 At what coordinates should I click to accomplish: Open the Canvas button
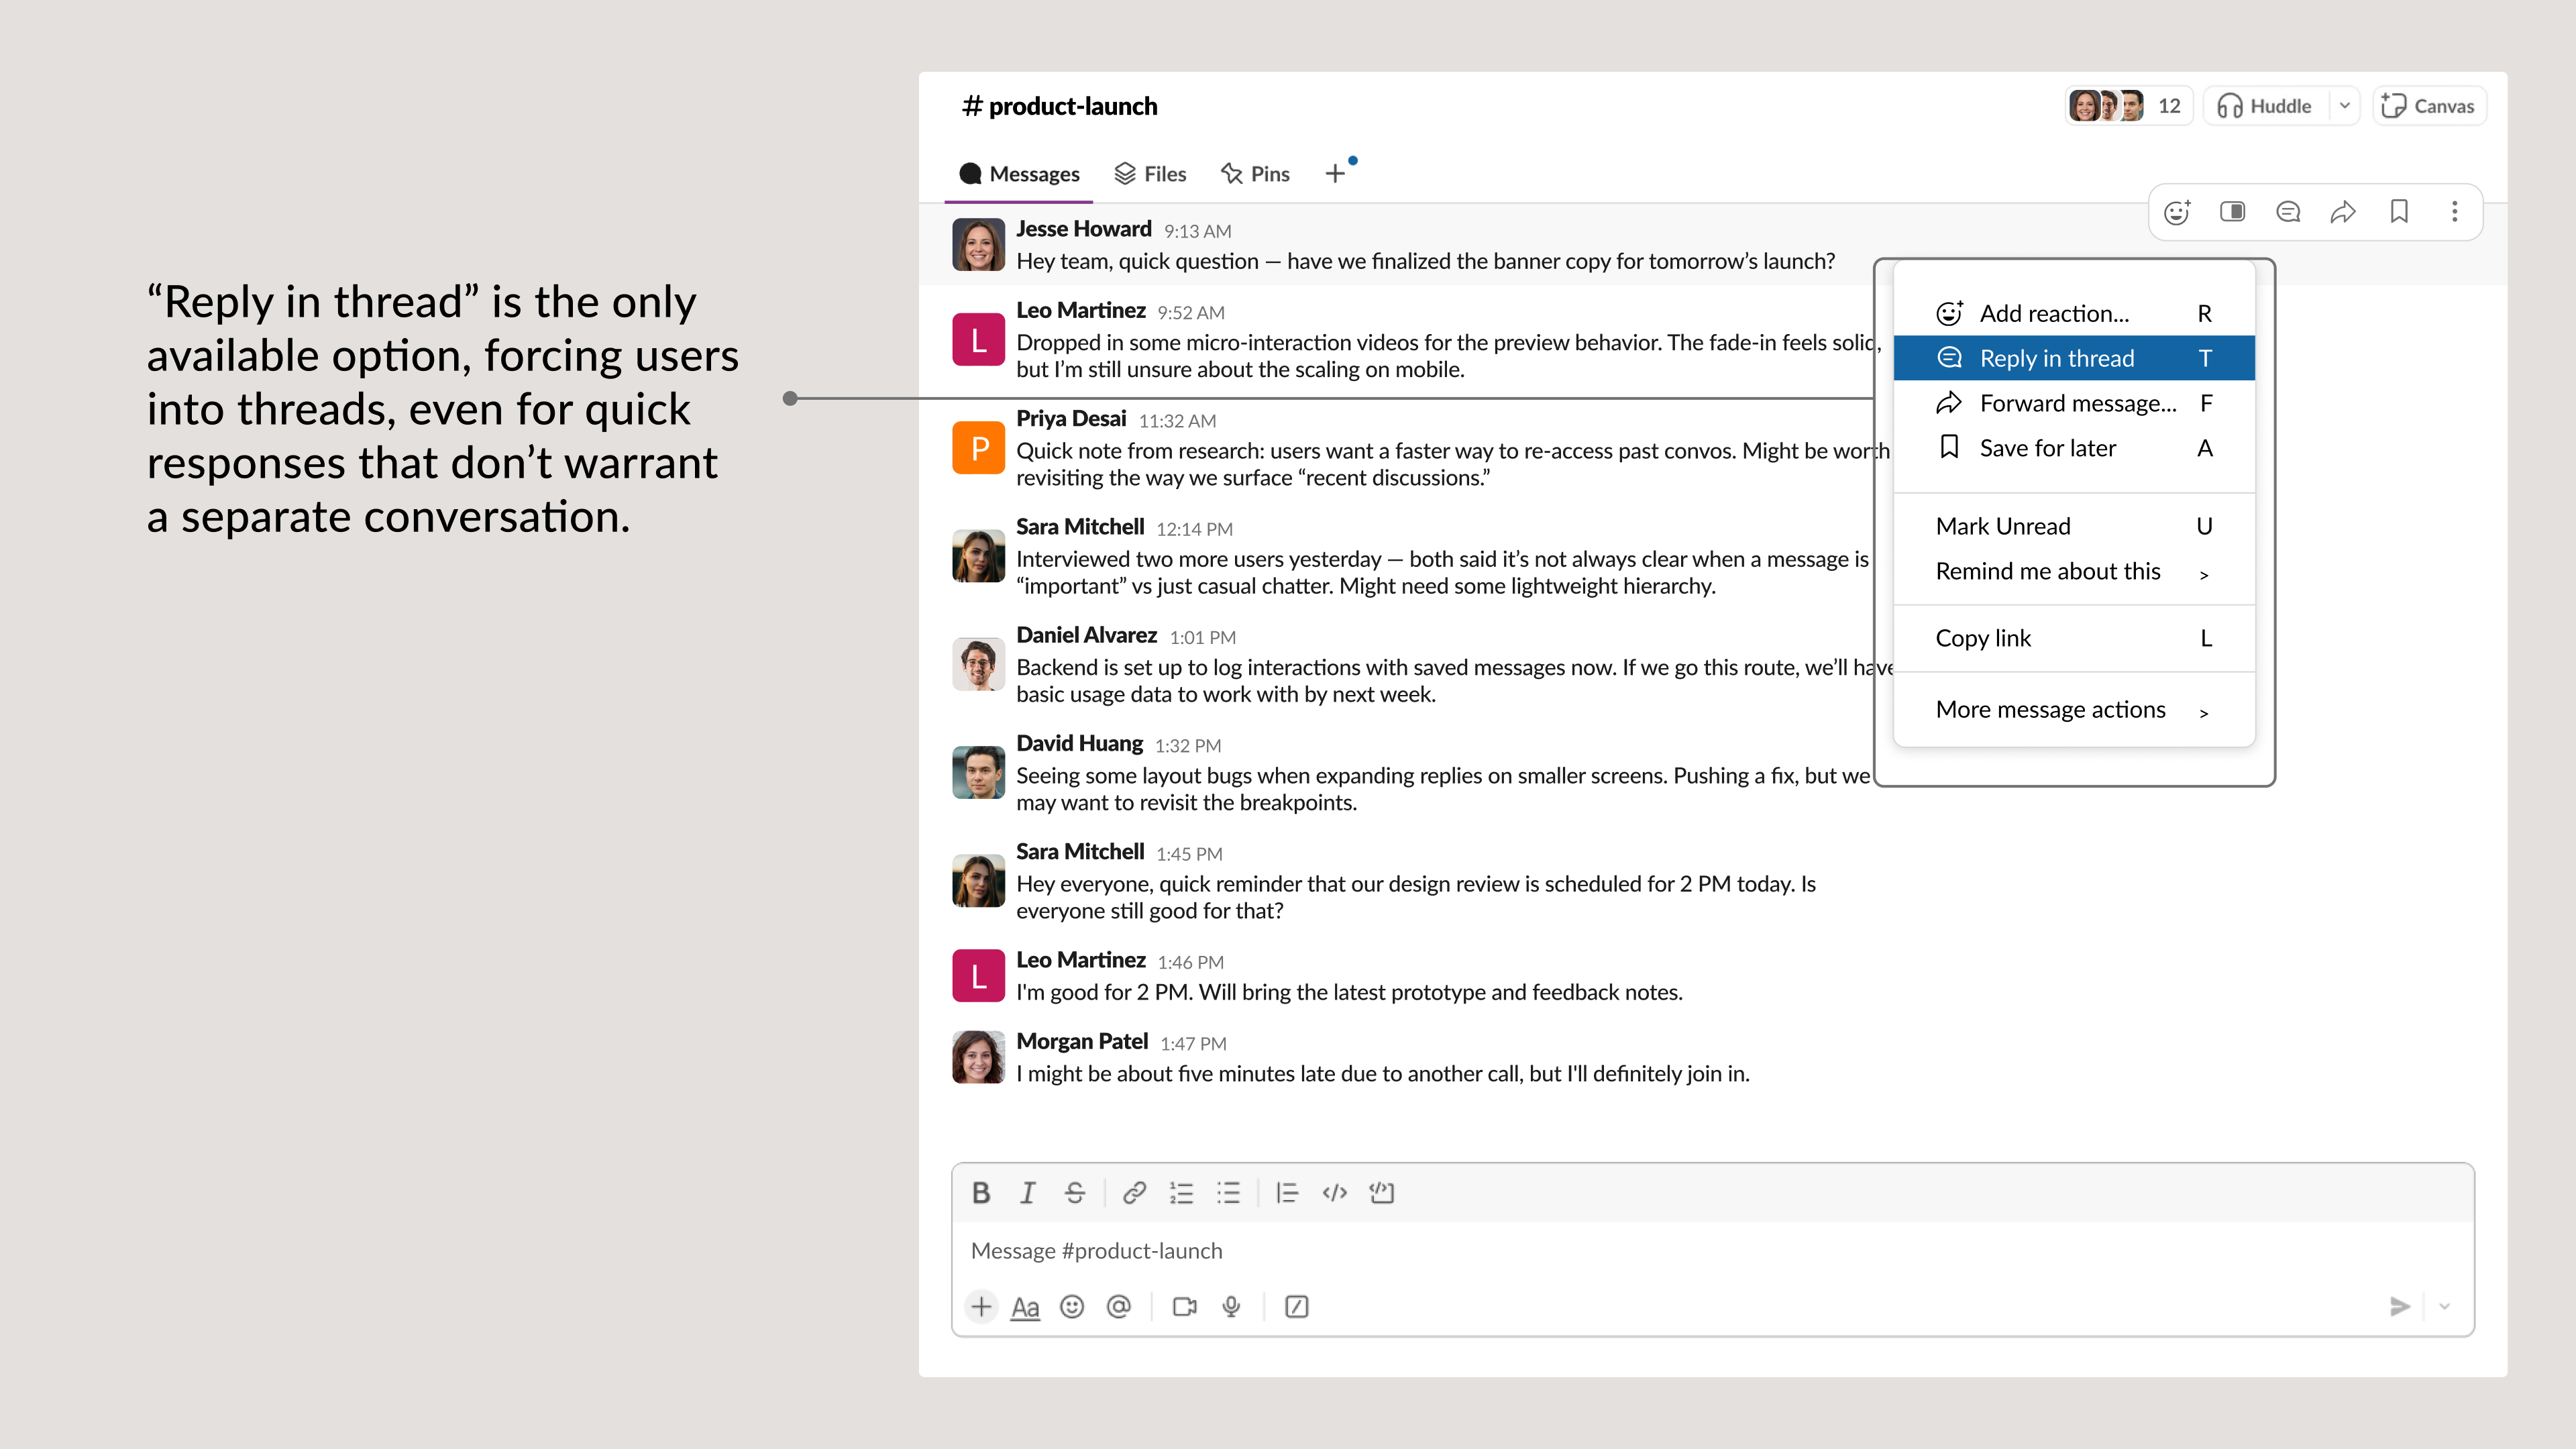2428,106
